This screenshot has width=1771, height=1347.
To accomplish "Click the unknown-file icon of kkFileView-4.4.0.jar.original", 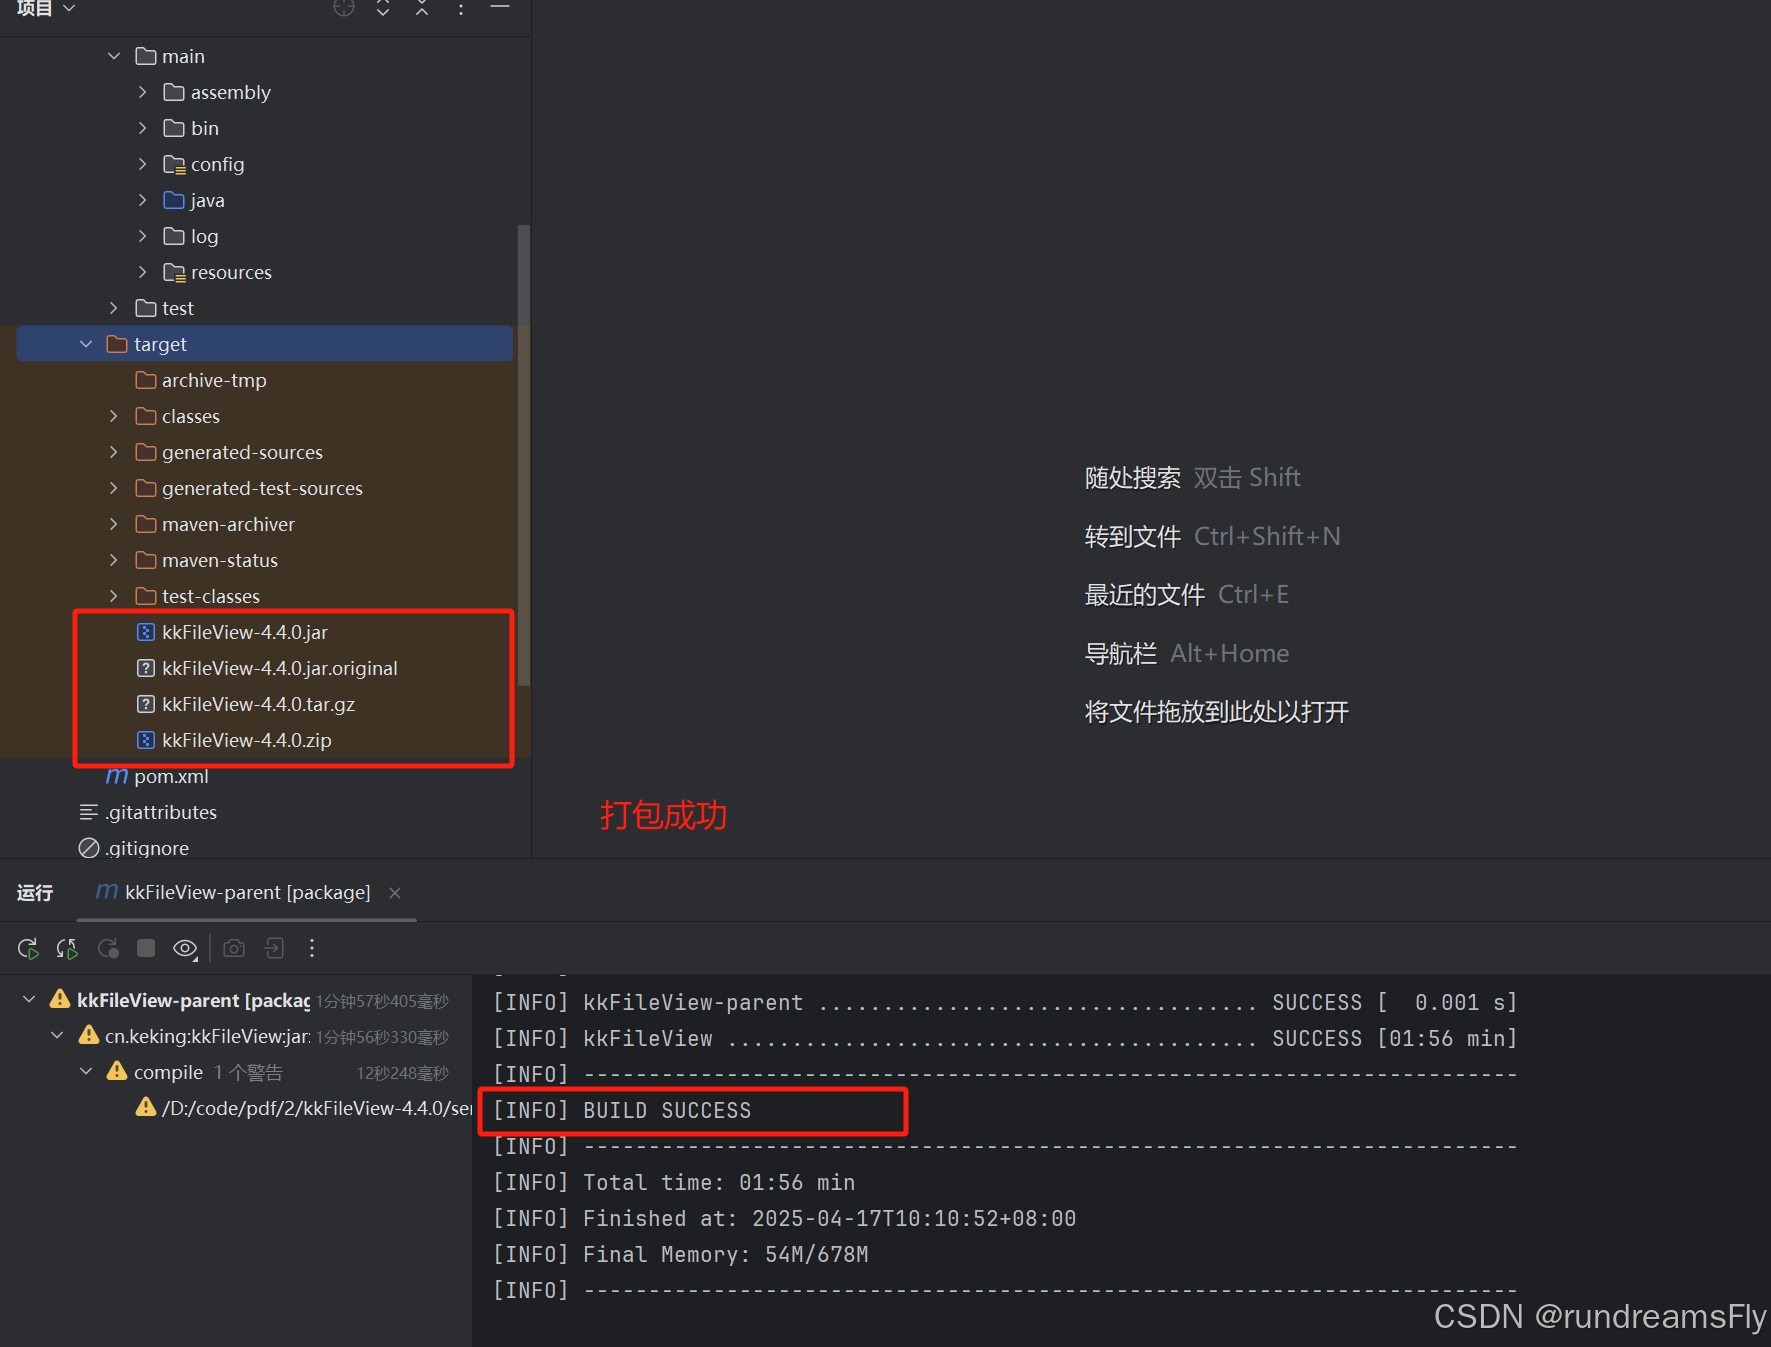I will click(146, 668).
